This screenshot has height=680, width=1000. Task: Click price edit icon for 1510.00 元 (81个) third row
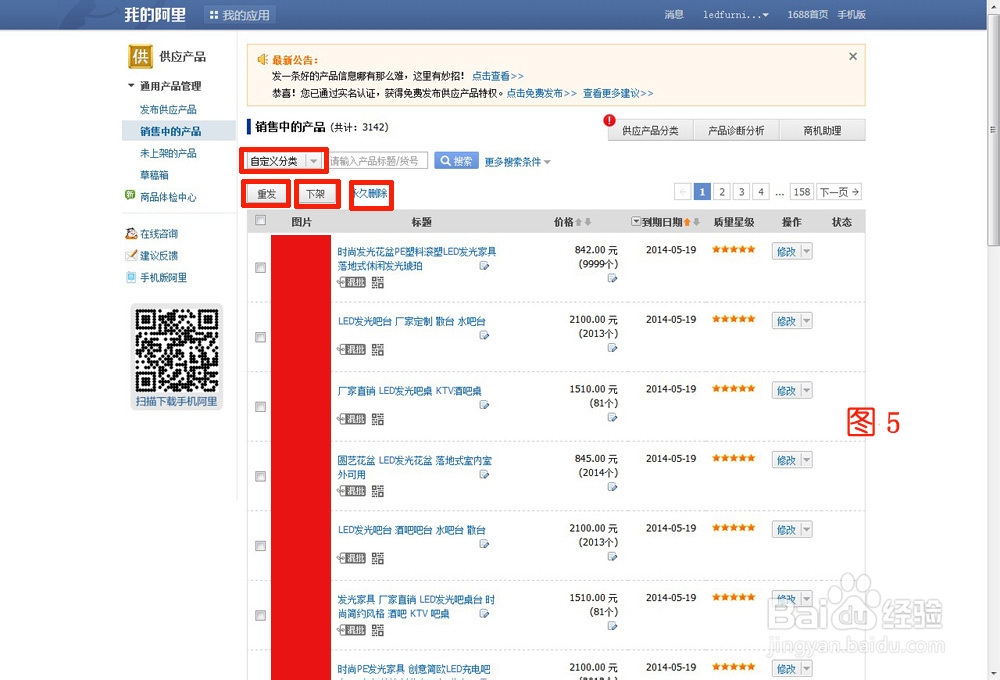612,417
